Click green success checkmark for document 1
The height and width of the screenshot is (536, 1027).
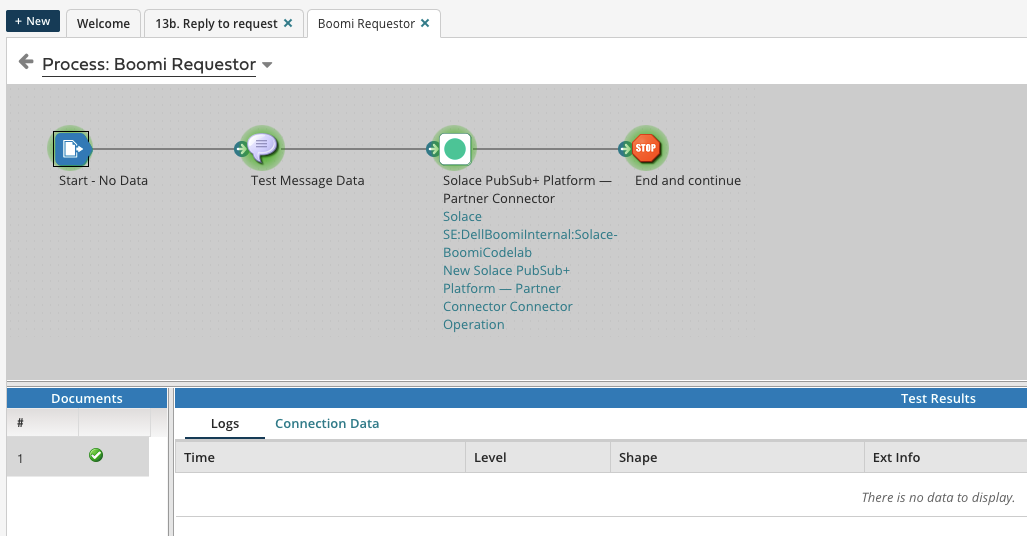pos(96,455)
